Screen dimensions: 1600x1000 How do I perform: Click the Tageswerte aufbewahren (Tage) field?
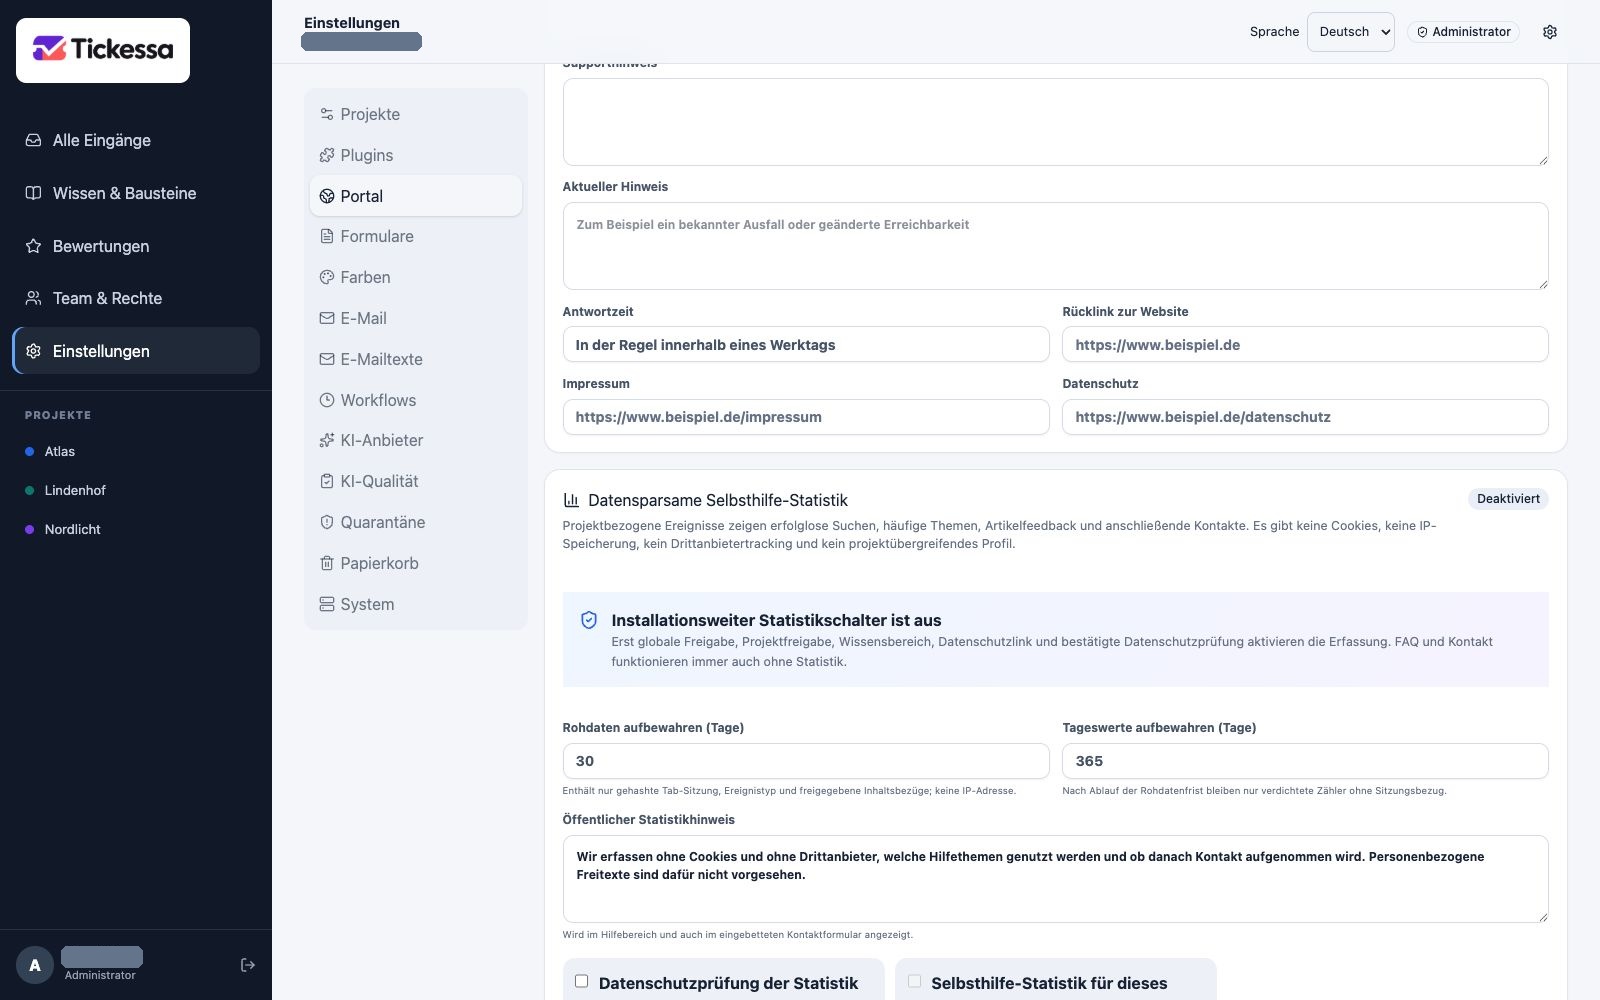(1305, 761)
